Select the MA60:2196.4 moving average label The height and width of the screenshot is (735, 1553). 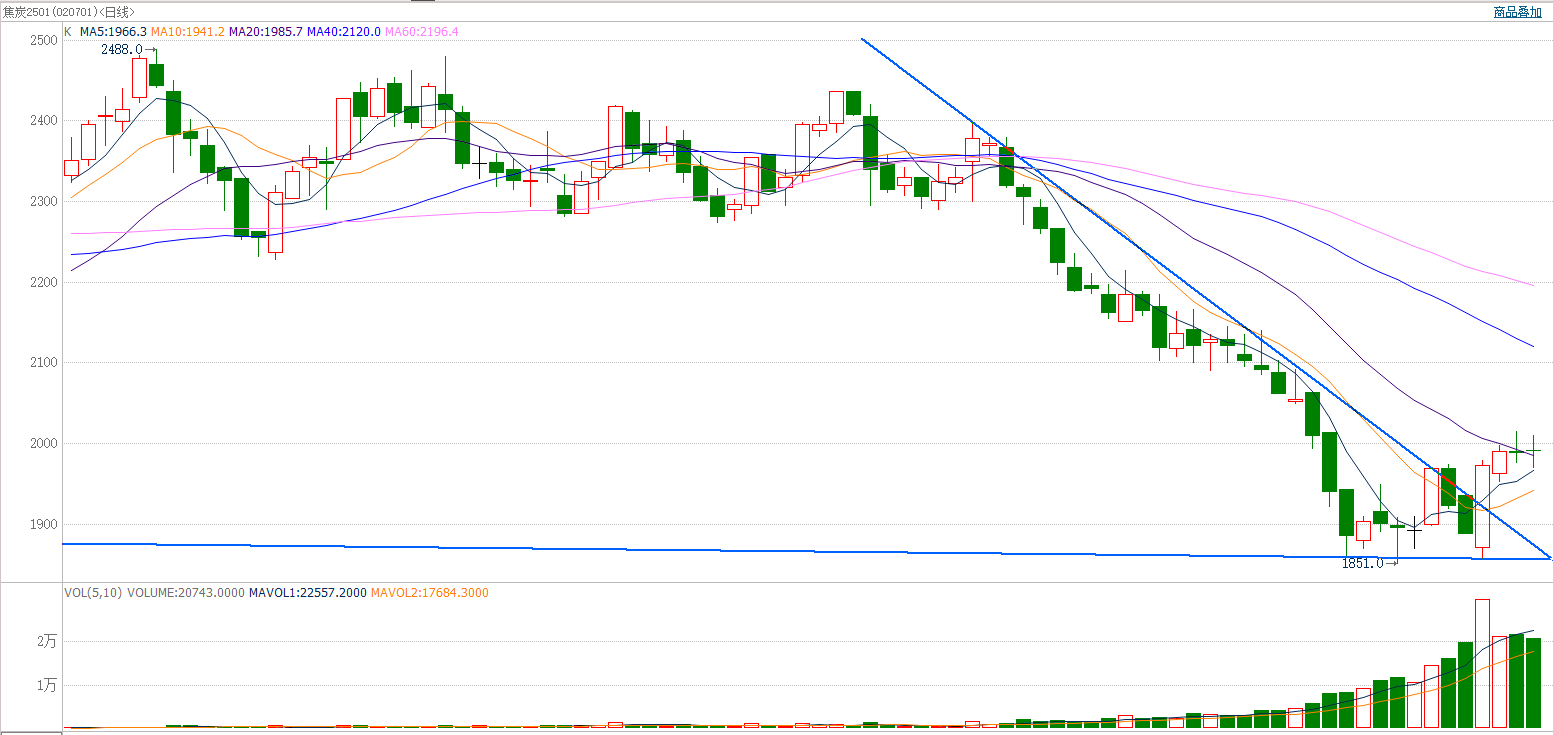point(421,32)
